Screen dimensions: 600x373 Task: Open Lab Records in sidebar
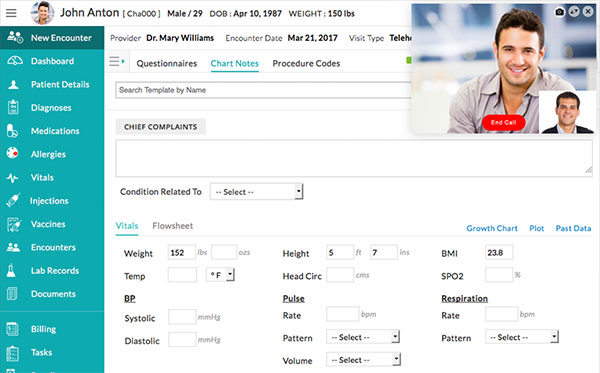[55, 270]
